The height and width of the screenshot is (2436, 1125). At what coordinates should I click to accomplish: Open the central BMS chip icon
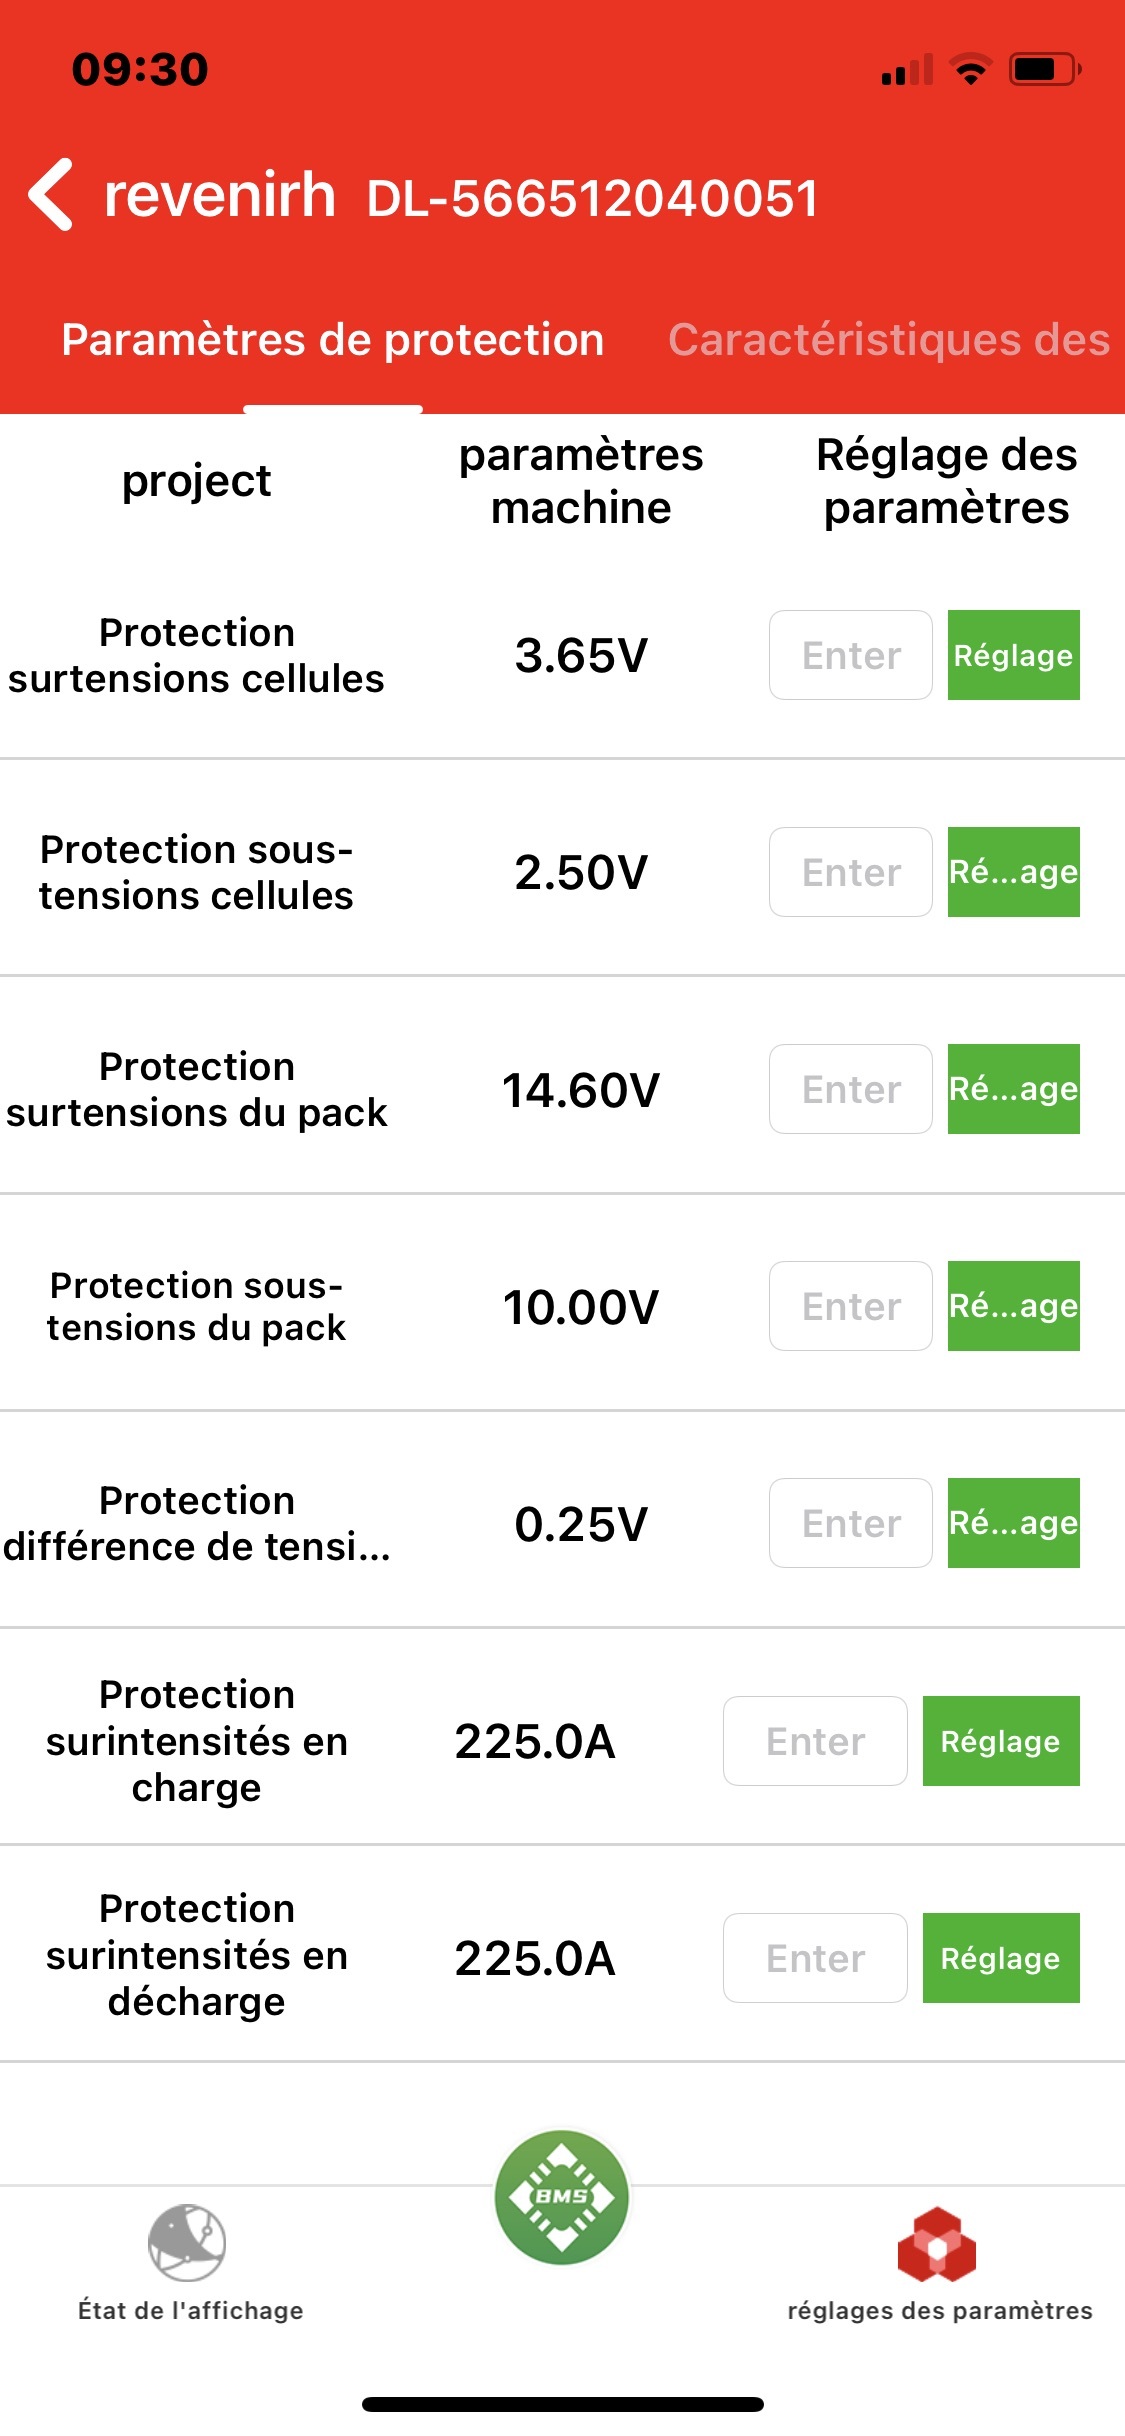point(562,2197)
